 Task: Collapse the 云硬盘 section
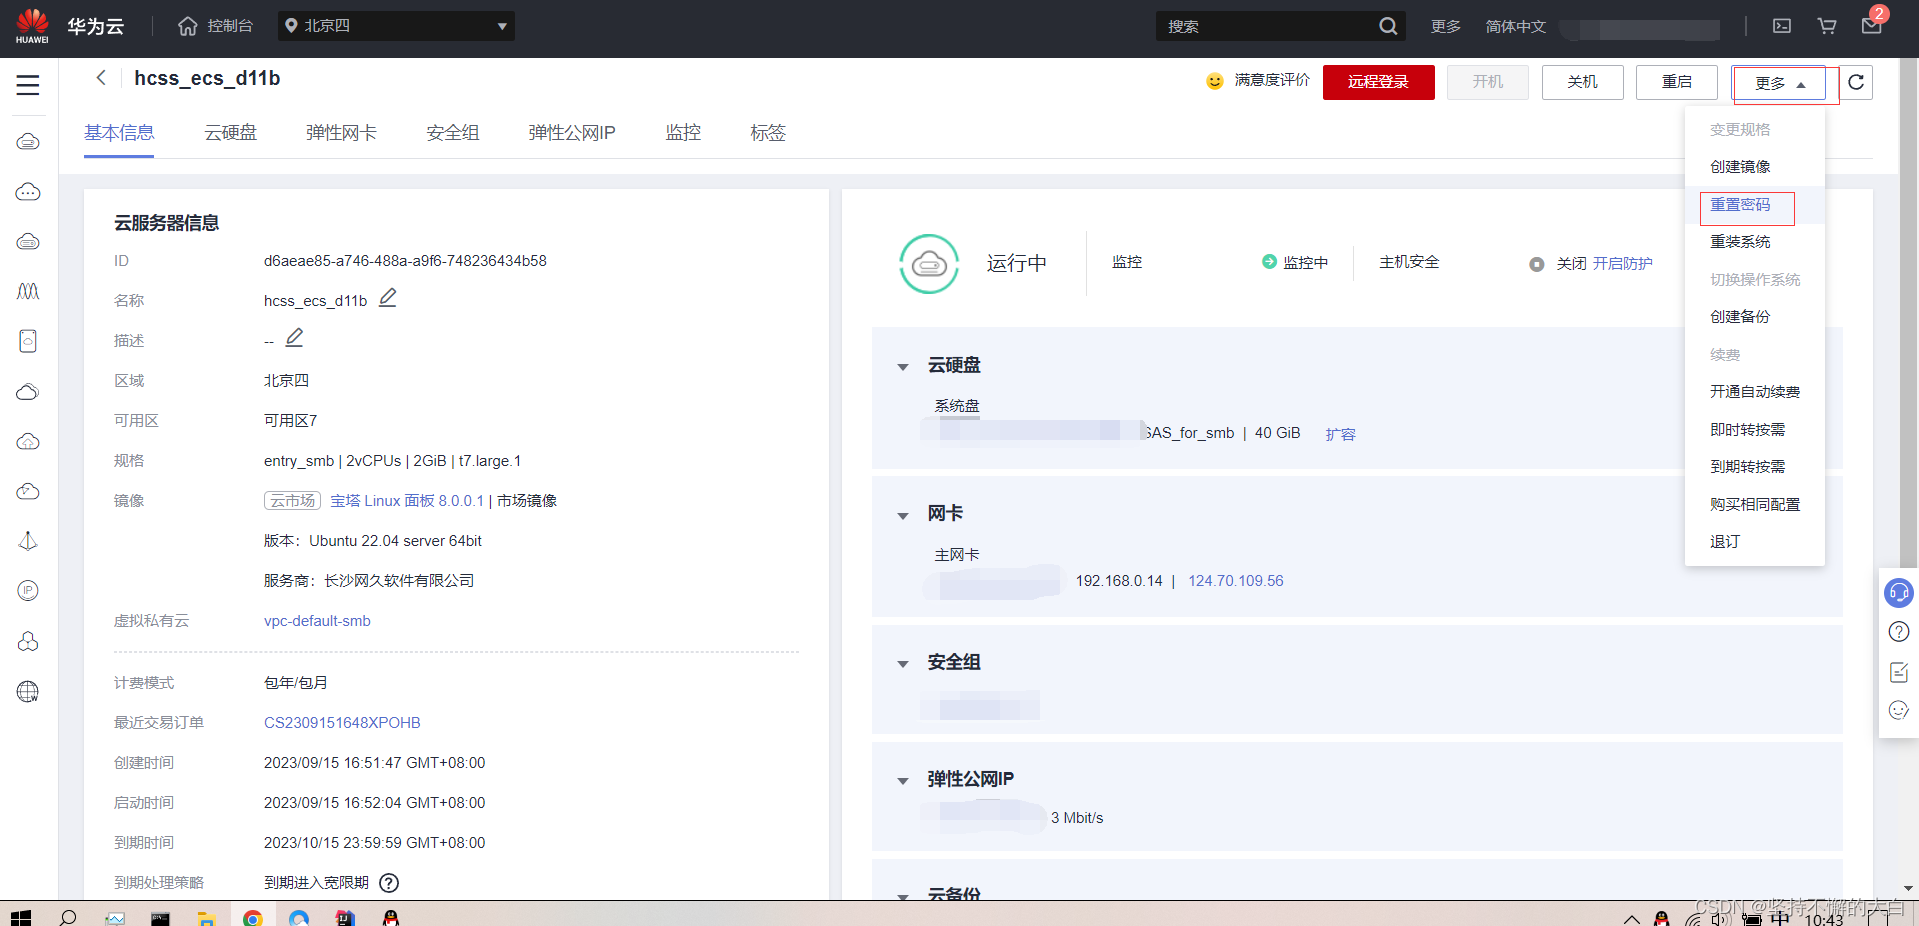(x=903, y=367)
